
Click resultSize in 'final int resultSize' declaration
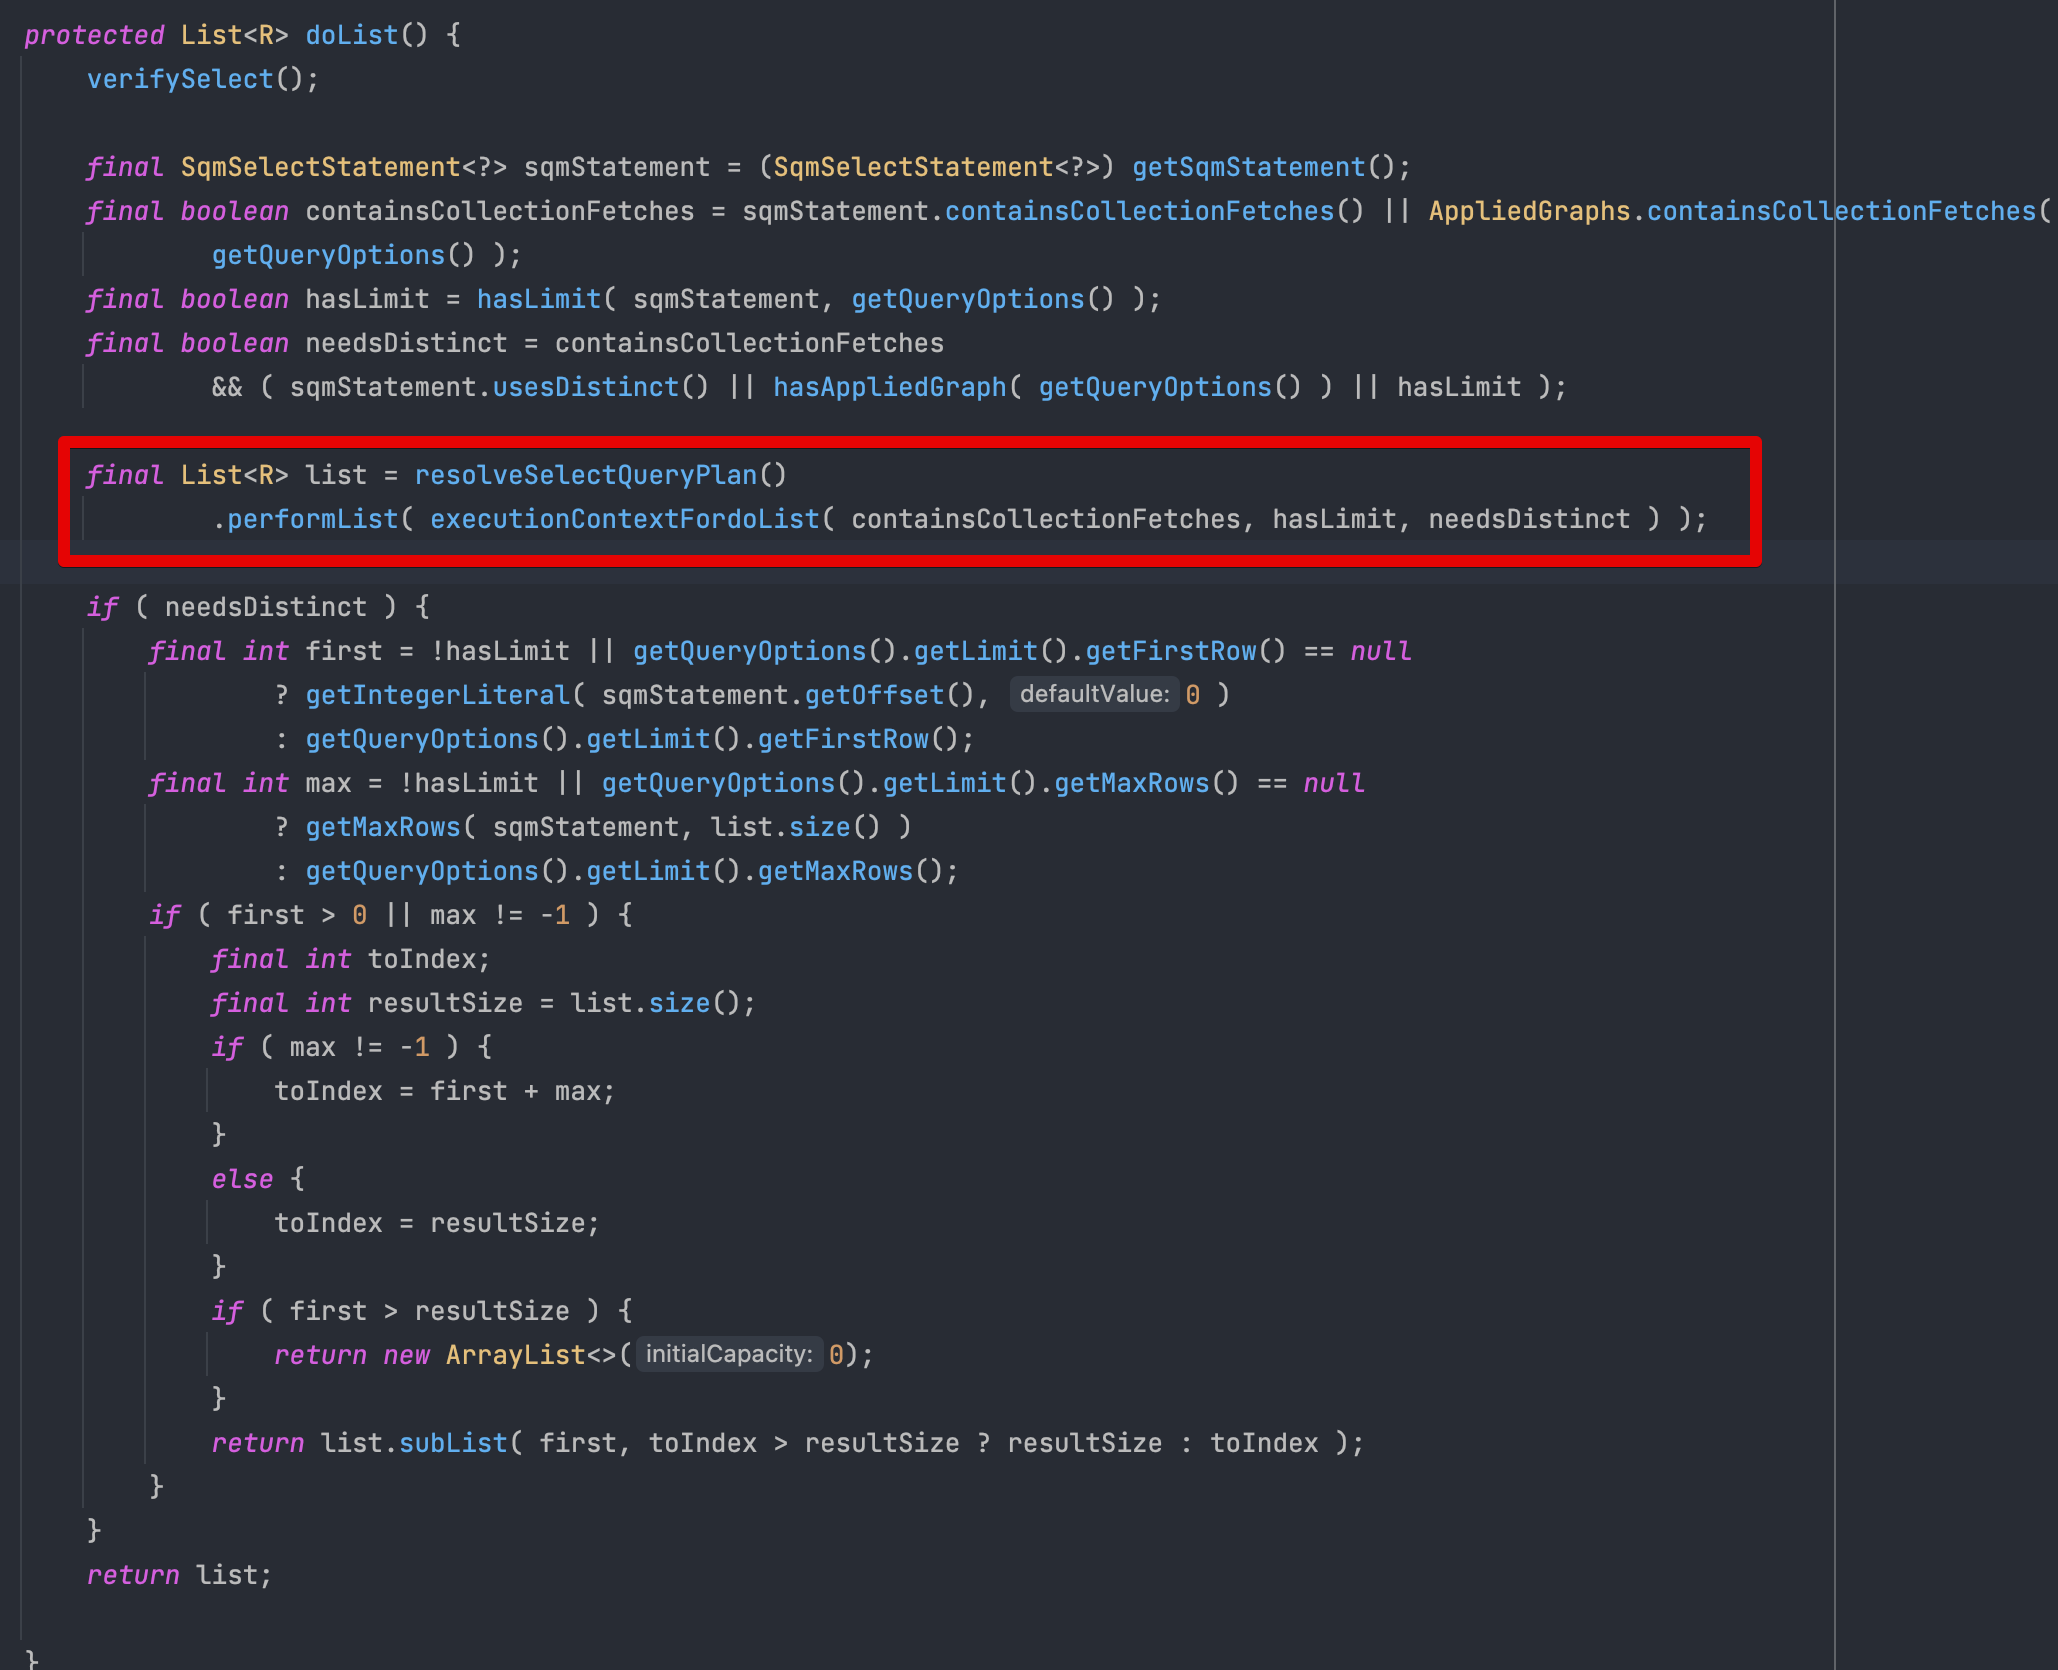coord(445,1003)
